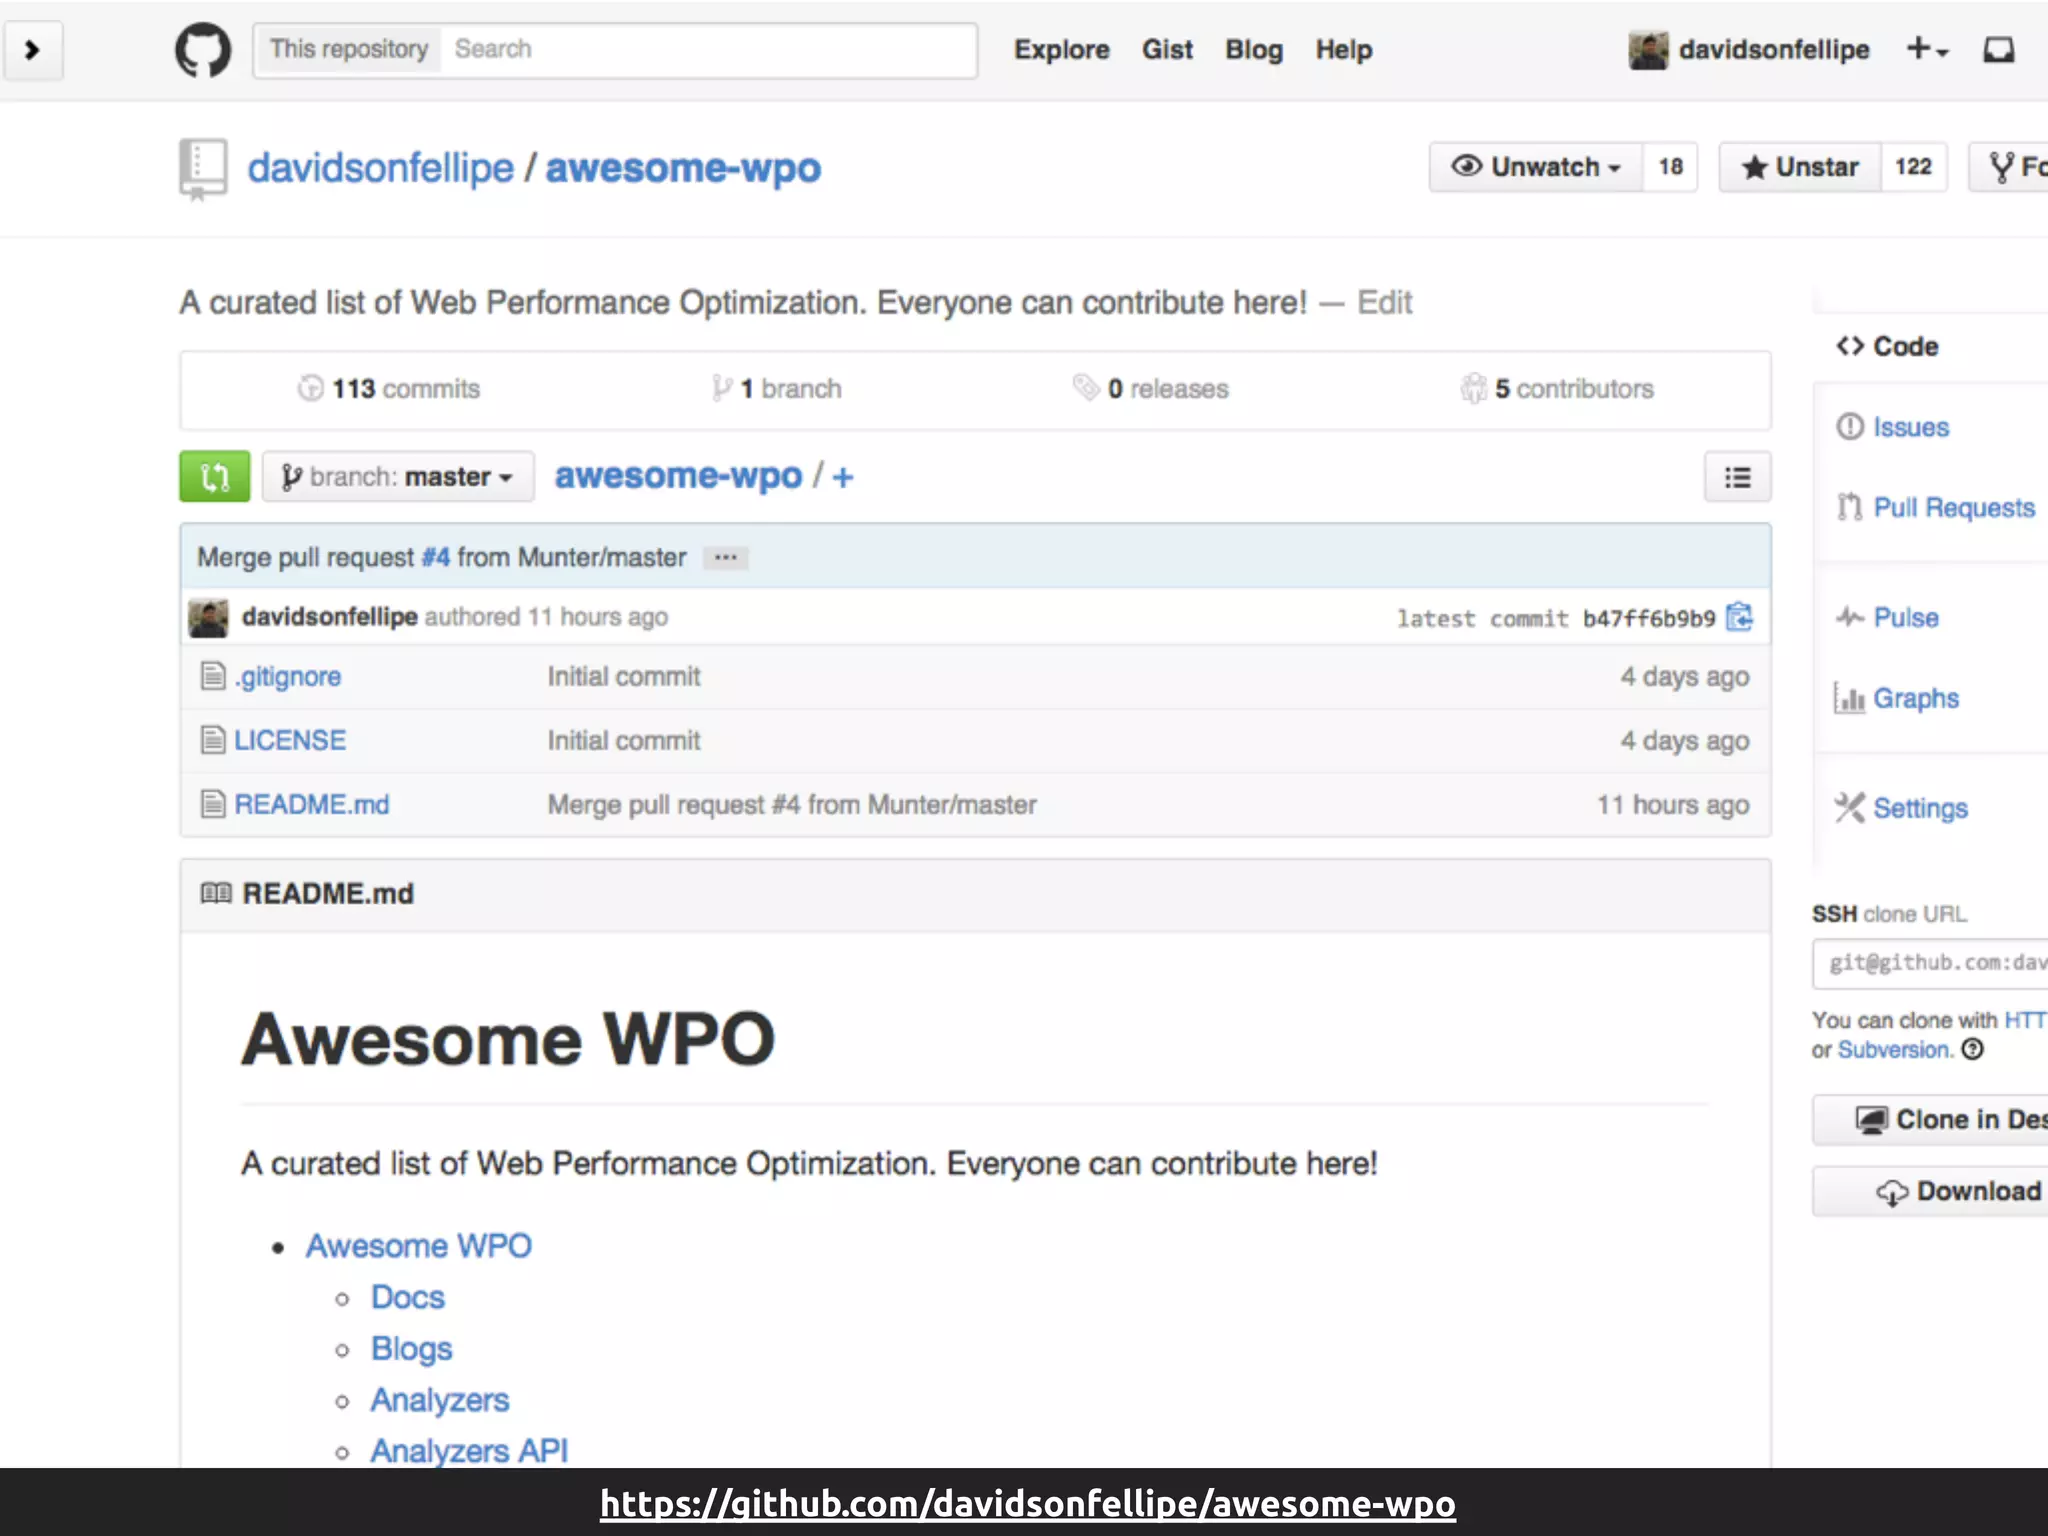The width and height of the screenshot is (2048, 1536).
Task: Open the plus create-new dropdown in header
Action: [1927, 49]
